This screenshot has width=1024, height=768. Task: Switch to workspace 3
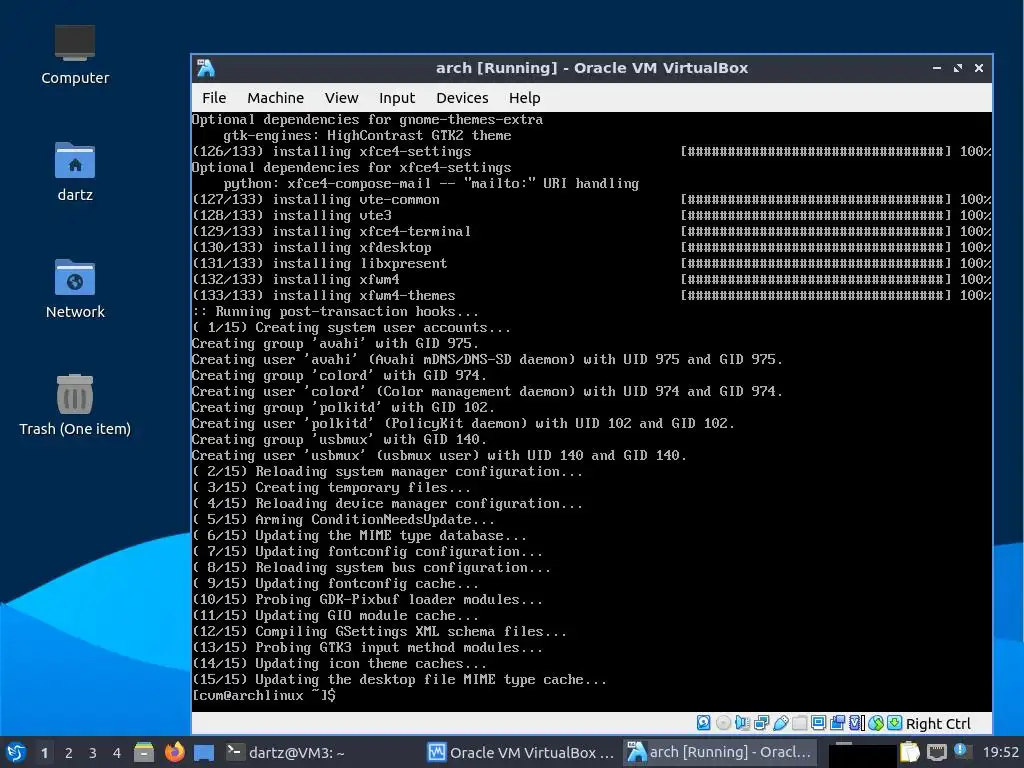(x=93, y=753)
